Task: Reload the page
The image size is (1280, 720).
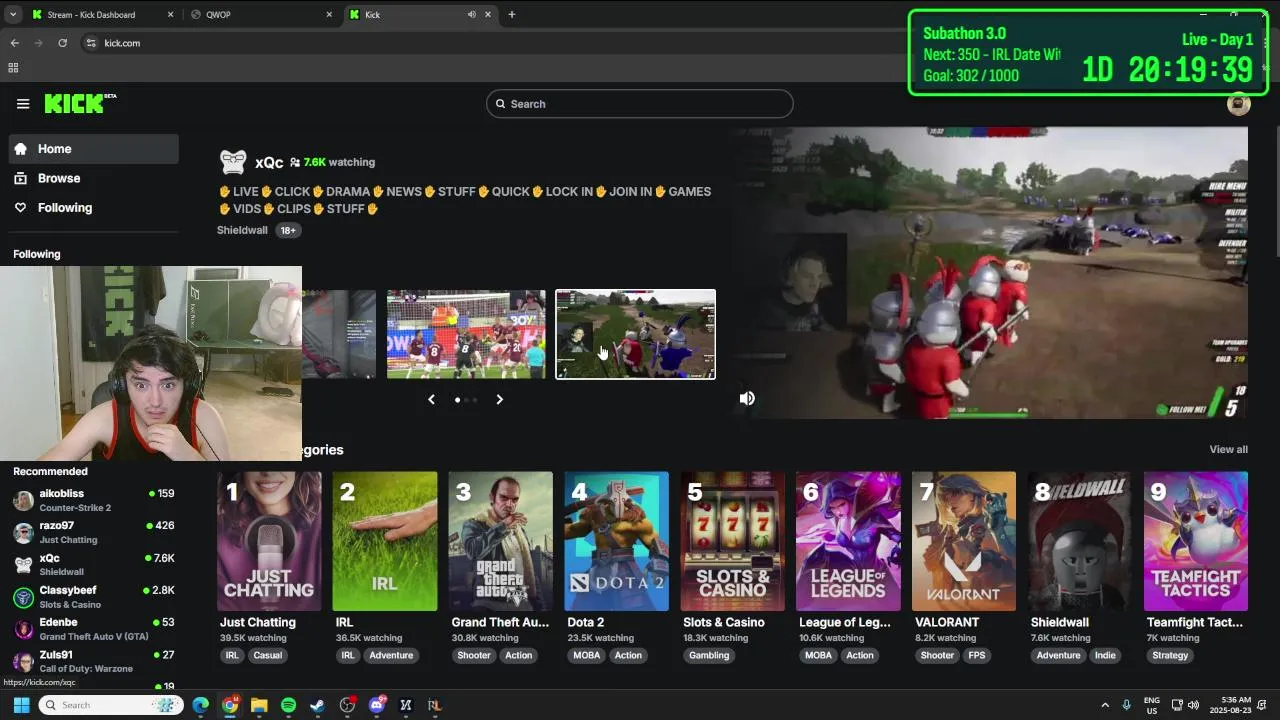Action: [x=62, y=43]
